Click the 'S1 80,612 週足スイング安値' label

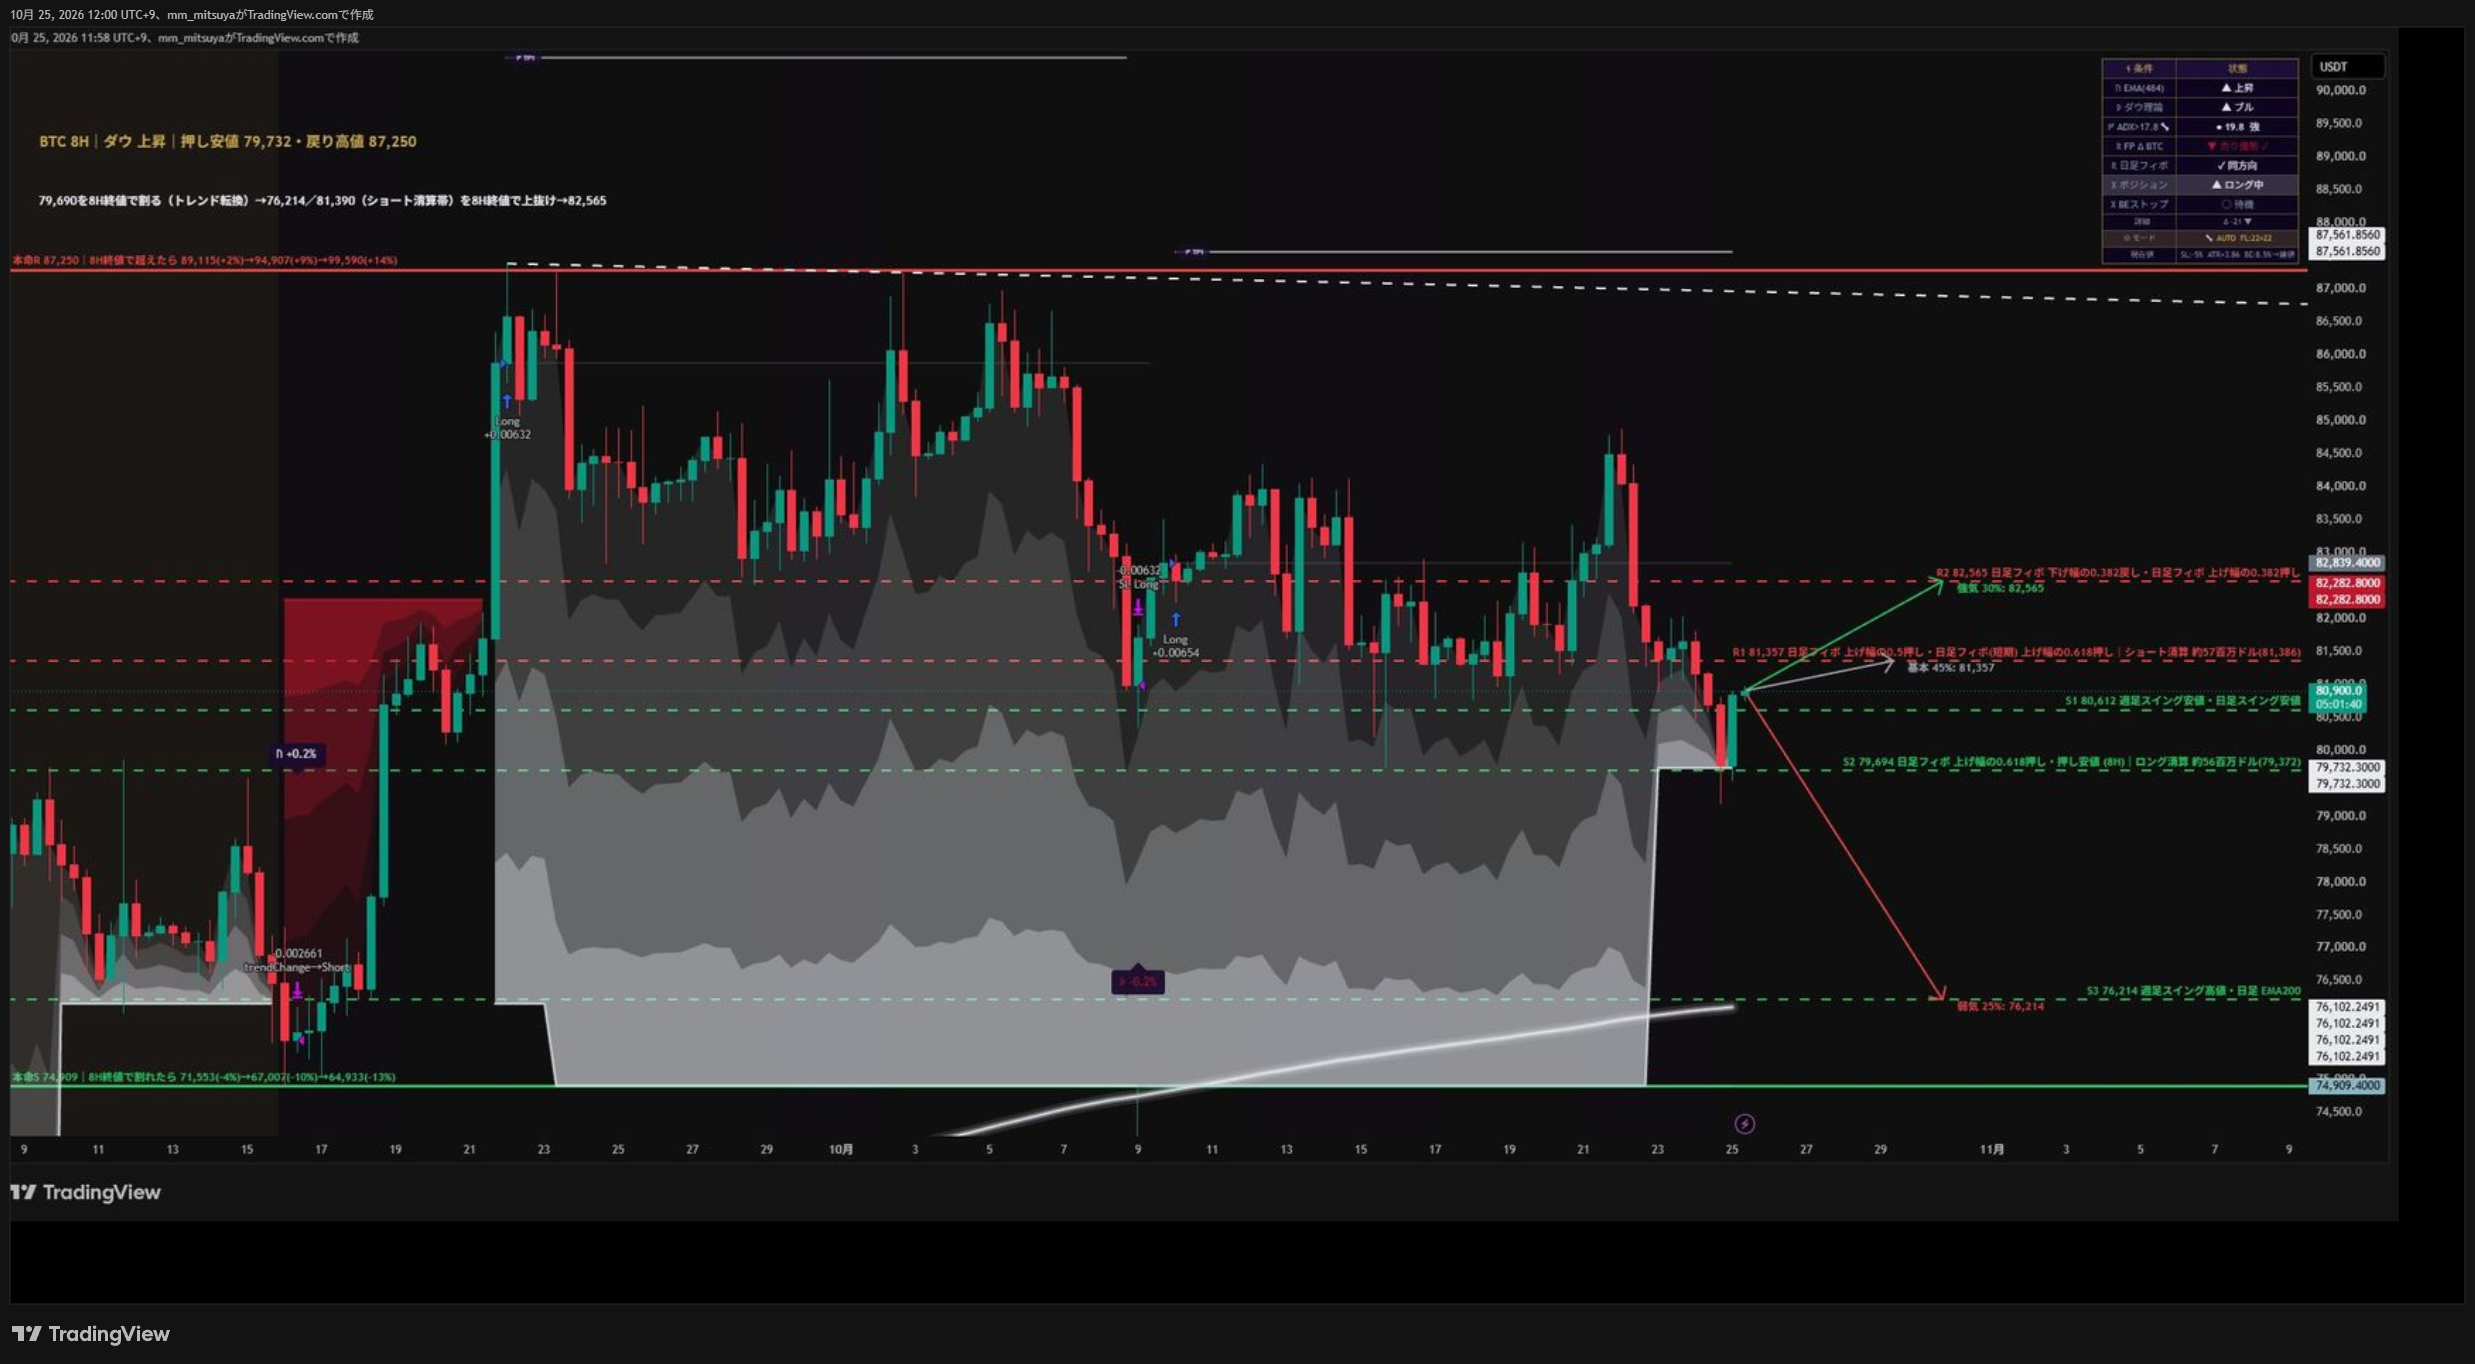tap(2182, 701)
